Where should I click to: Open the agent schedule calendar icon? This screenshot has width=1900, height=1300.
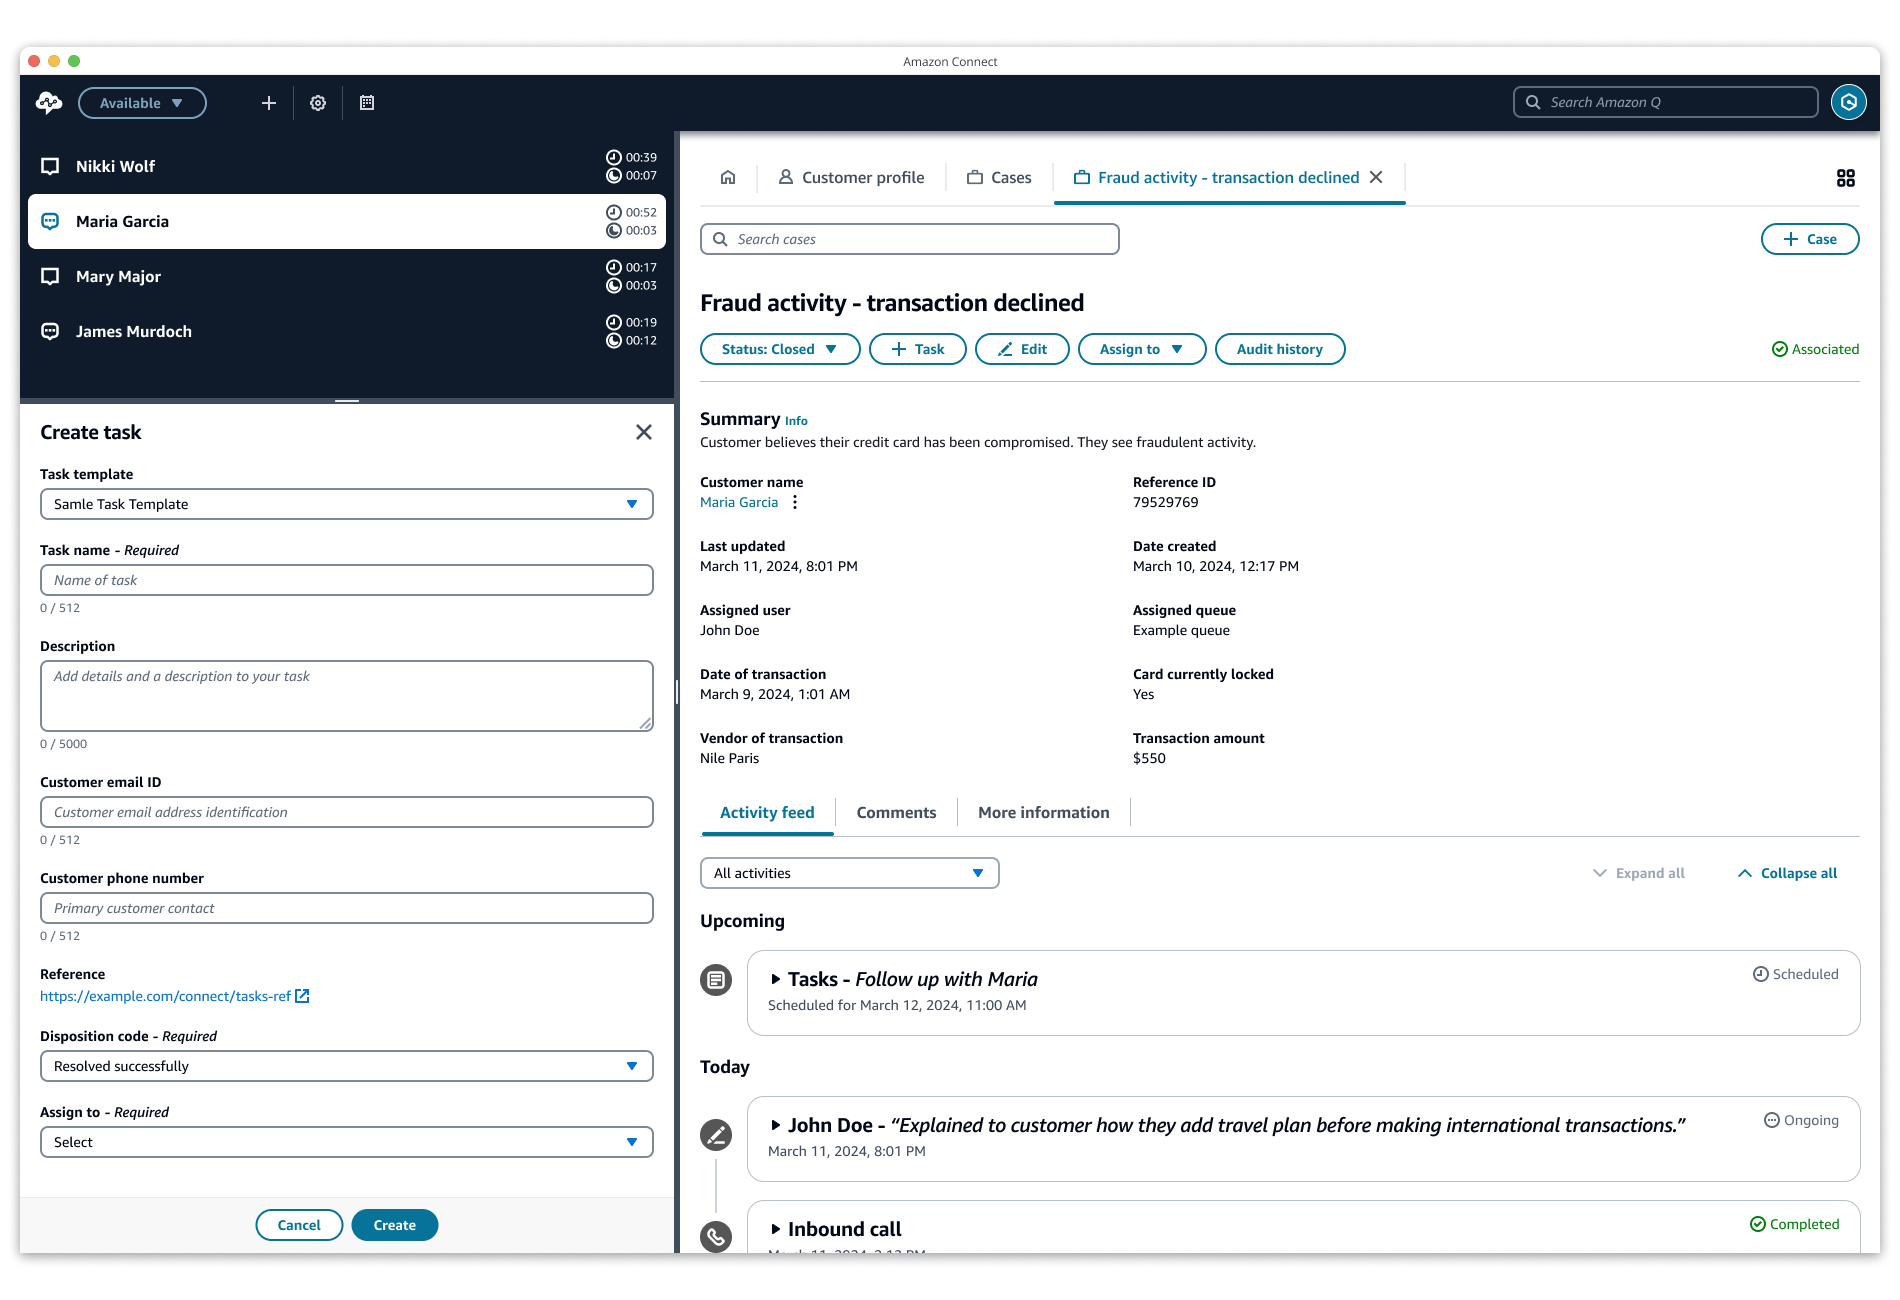point(367,102)
